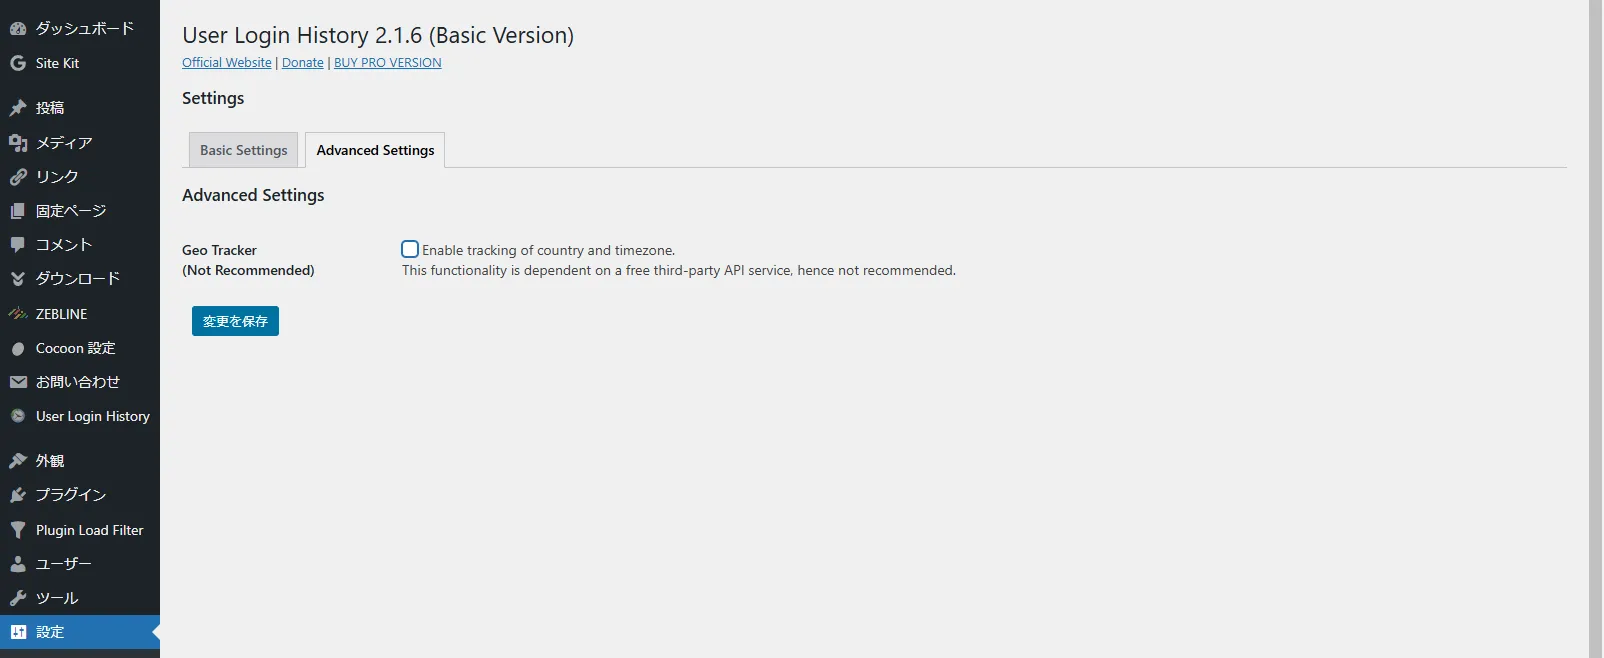
Task: Open posts via the pushpin icon
Action: pyautogui.click(x=18, y=108)
